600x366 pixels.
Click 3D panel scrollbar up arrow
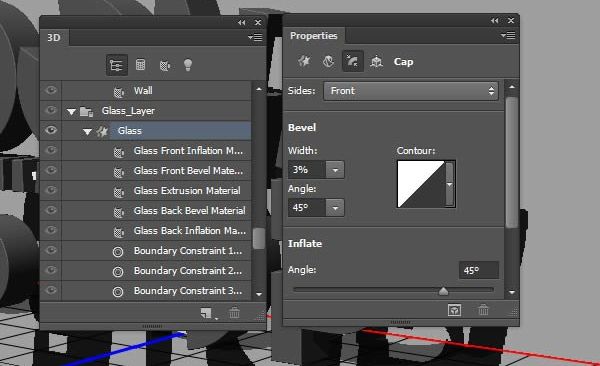pyautogui.click(x=259, y=89)
